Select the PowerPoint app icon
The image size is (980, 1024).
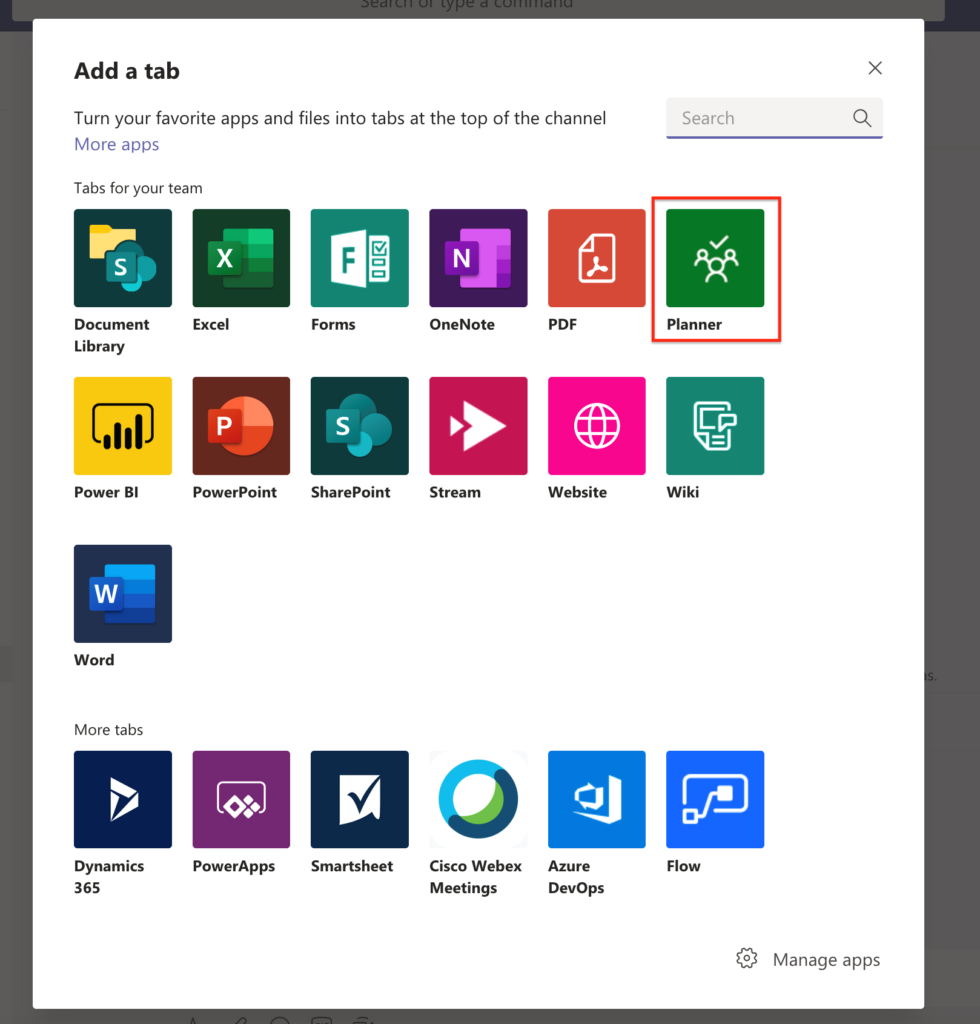tap(241, 426)
